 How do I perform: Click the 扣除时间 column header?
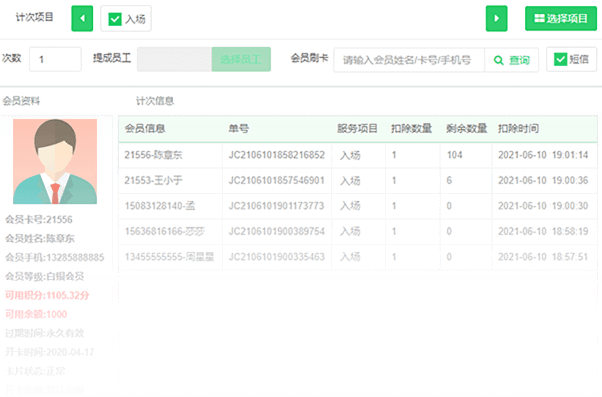coord(518,129)
